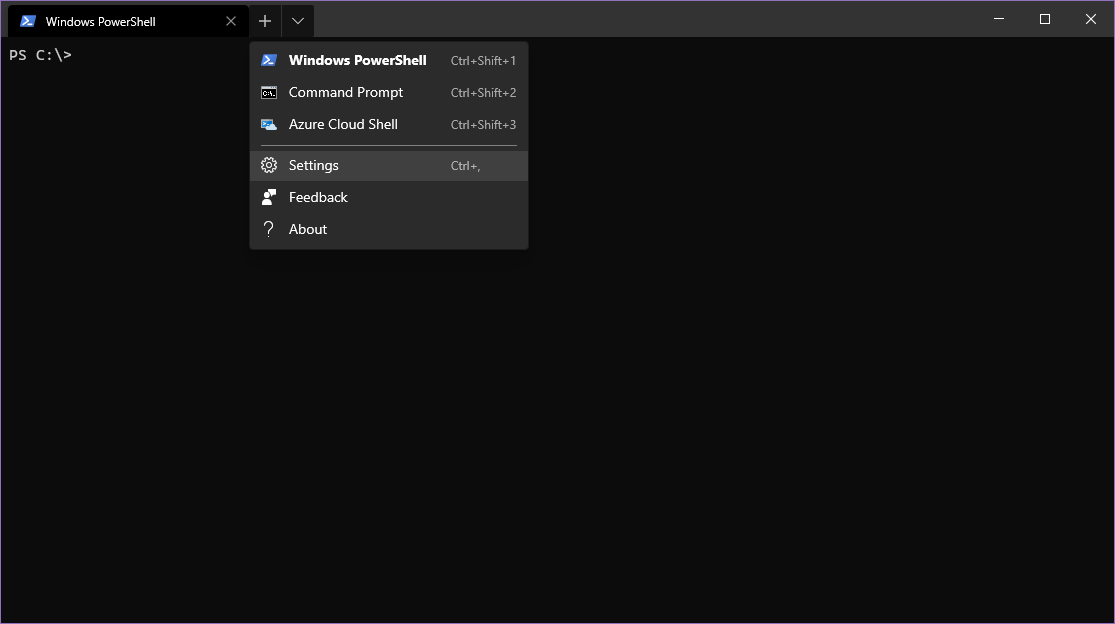Click the About question mark icon
The width and height of the screenshot is (1115, 624).
pos(268,229)
